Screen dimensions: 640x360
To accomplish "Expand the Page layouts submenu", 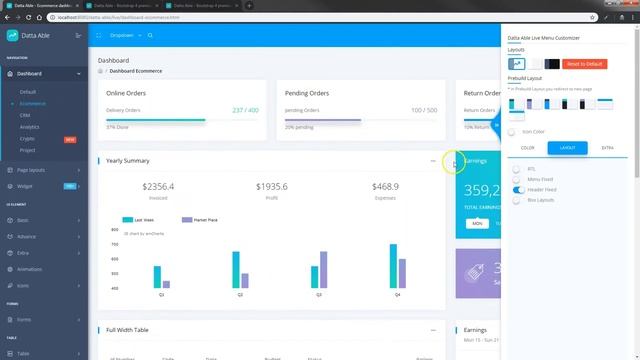I will [79, 170].
